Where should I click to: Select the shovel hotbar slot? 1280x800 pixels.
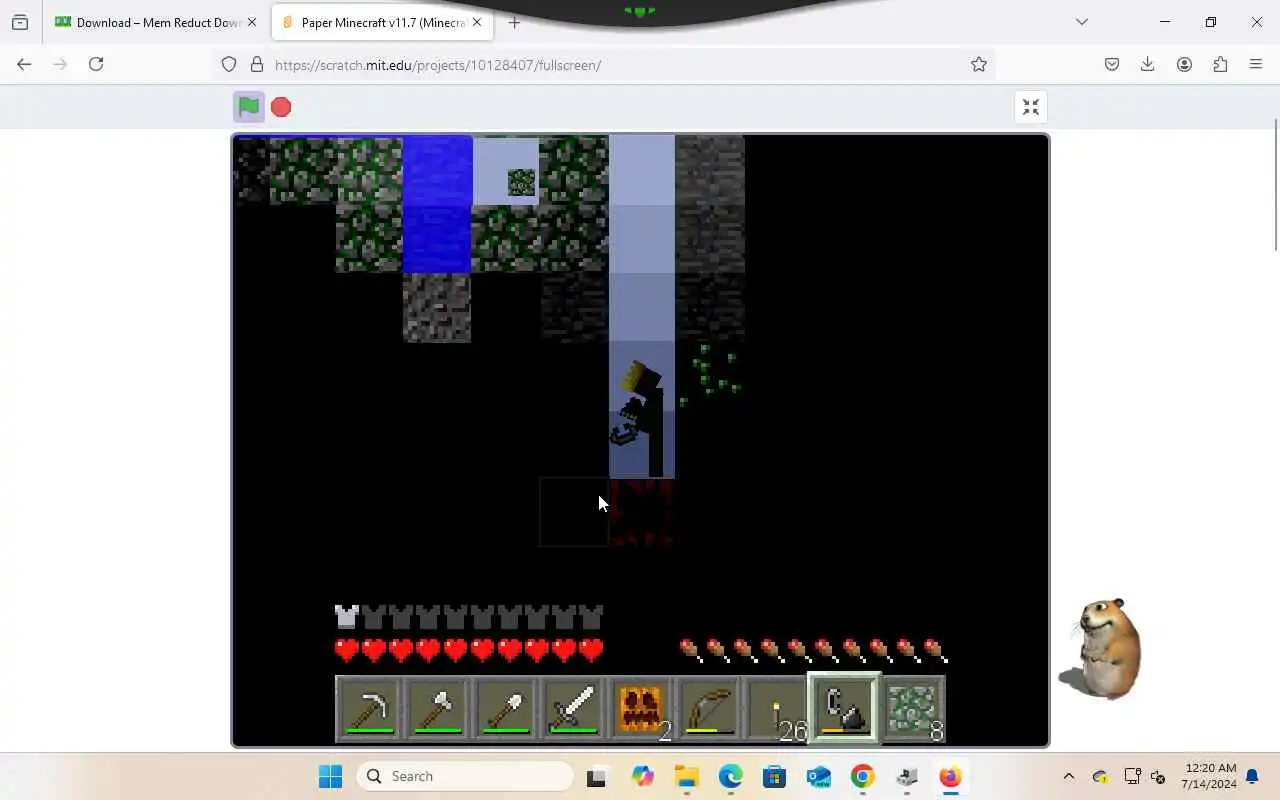[505, 709]
